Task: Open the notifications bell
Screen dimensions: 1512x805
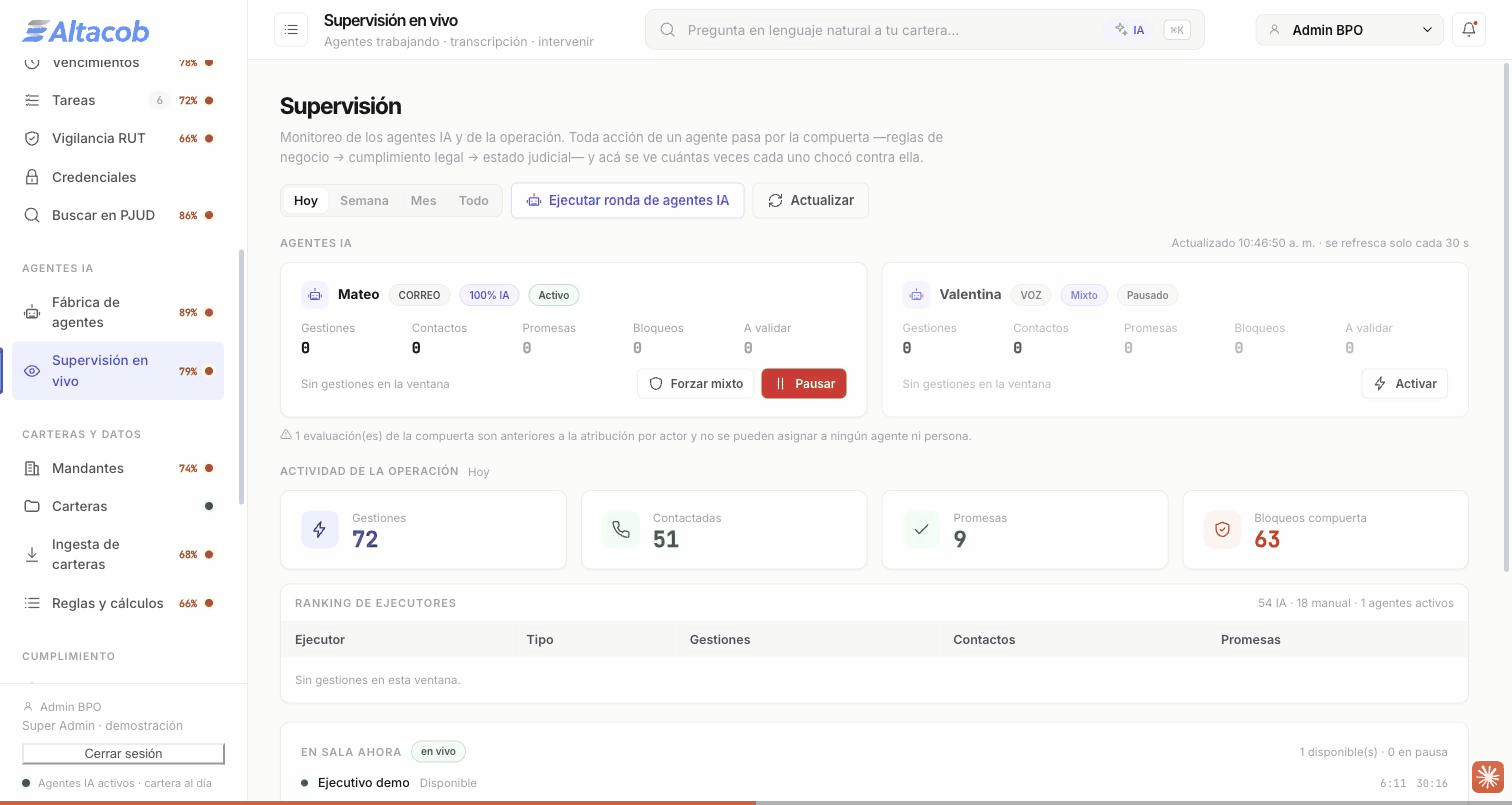Action: pos(1468,30)
